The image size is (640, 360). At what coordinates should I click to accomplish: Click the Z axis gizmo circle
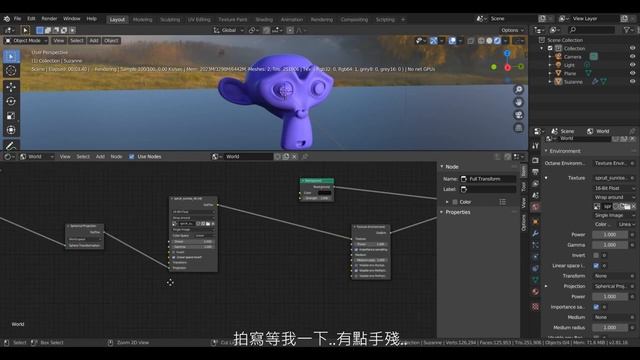[507, 53]
